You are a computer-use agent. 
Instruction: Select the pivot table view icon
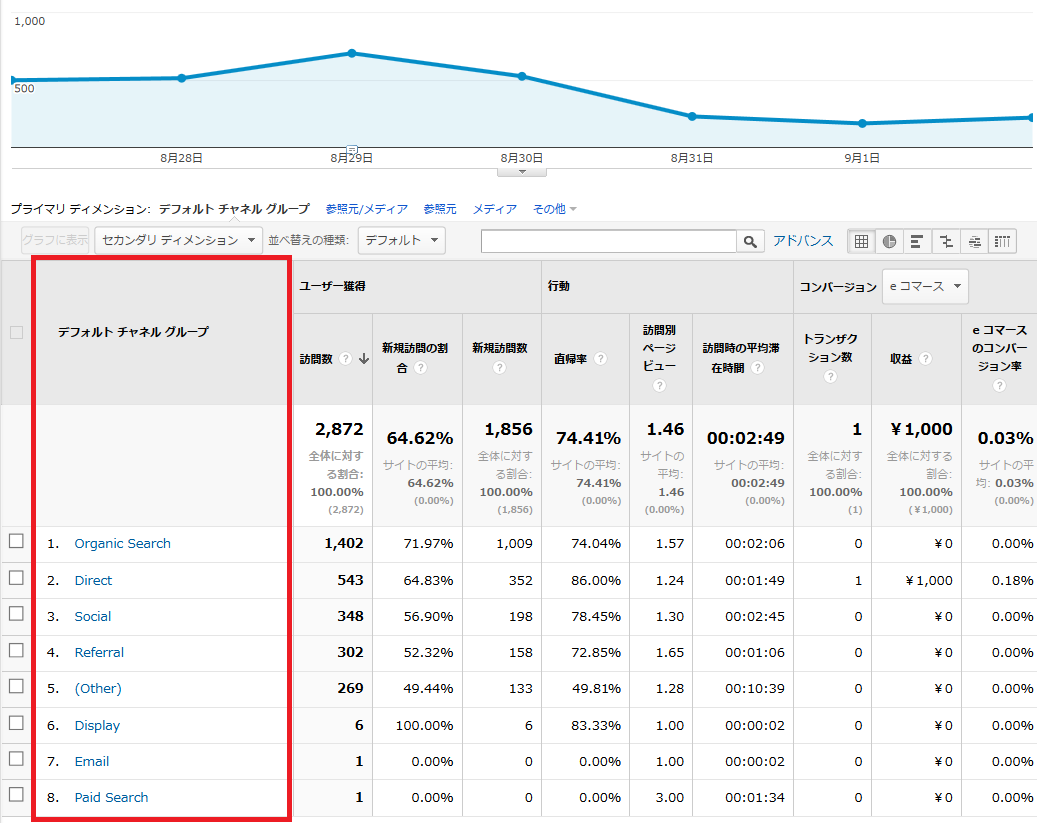pyautogui.click(x=1002, y=241)
